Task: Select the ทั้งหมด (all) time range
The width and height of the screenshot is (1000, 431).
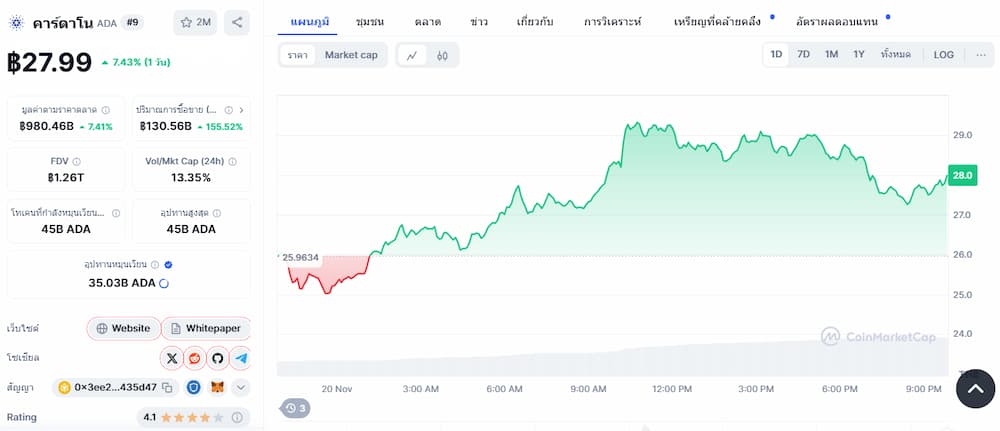Action: (x=895, y=55)
